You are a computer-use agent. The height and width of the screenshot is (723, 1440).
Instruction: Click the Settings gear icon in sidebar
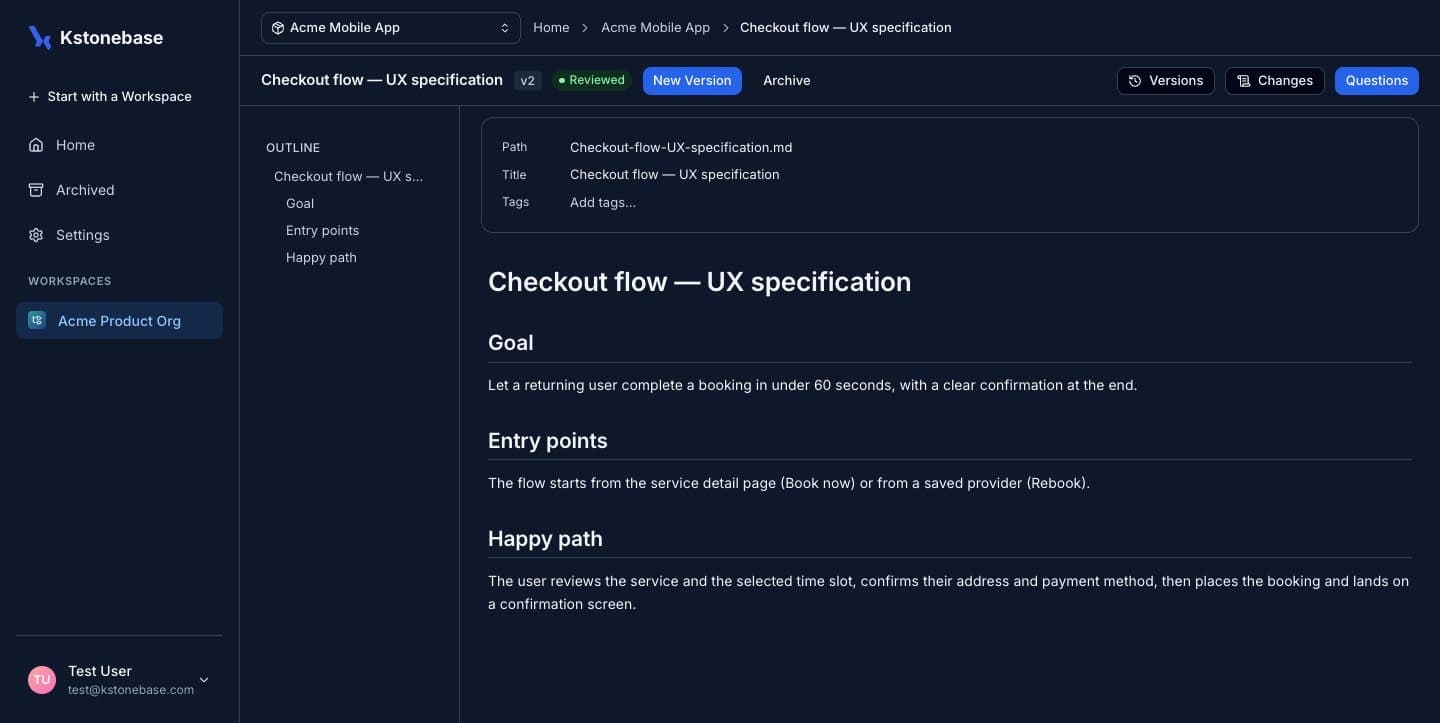(36, 235)
